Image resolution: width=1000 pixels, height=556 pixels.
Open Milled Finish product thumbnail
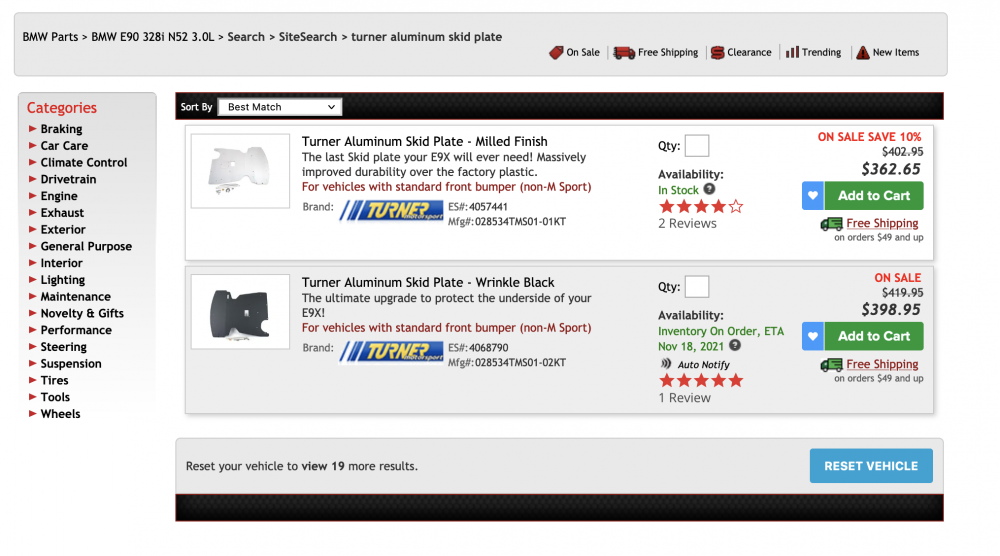pos(240,171)
